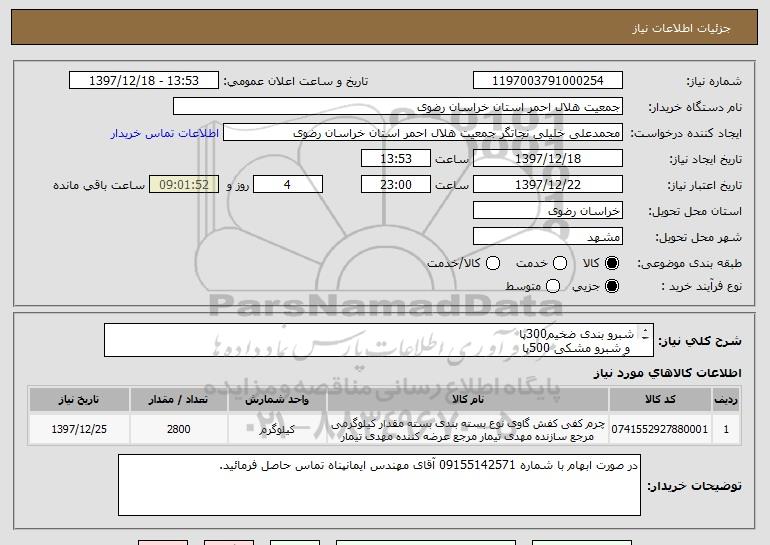Select the خدمت radio button
Viewport: 770px width, 545px height.
pyautogui.click(x=560, y=263)
